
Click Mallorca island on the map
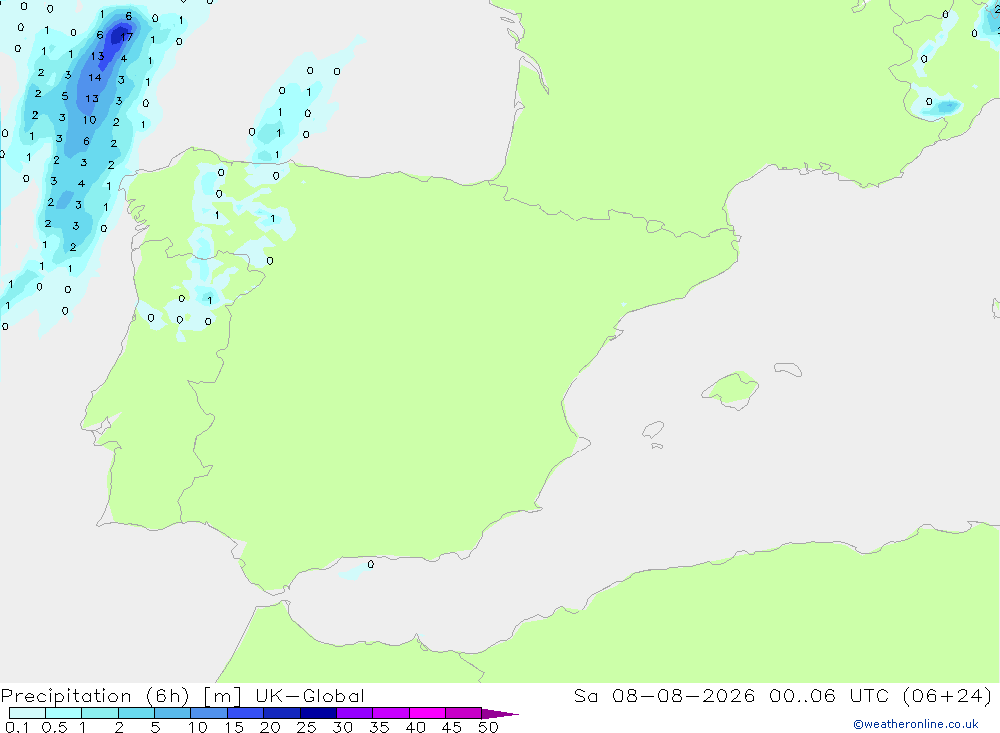pos(731,389)
